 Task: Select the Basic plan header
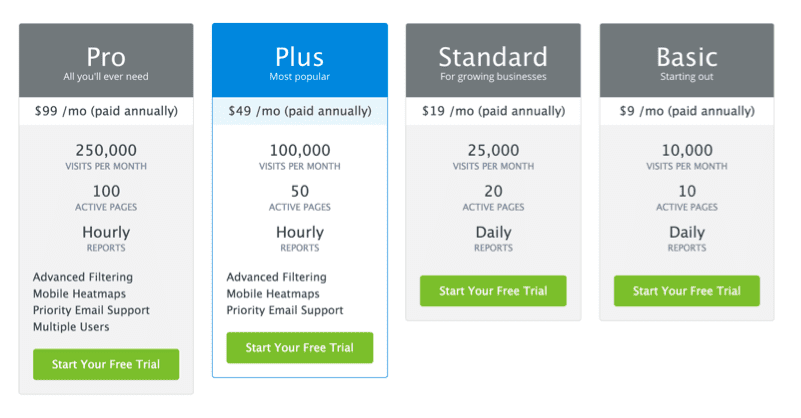coord(686,61)
